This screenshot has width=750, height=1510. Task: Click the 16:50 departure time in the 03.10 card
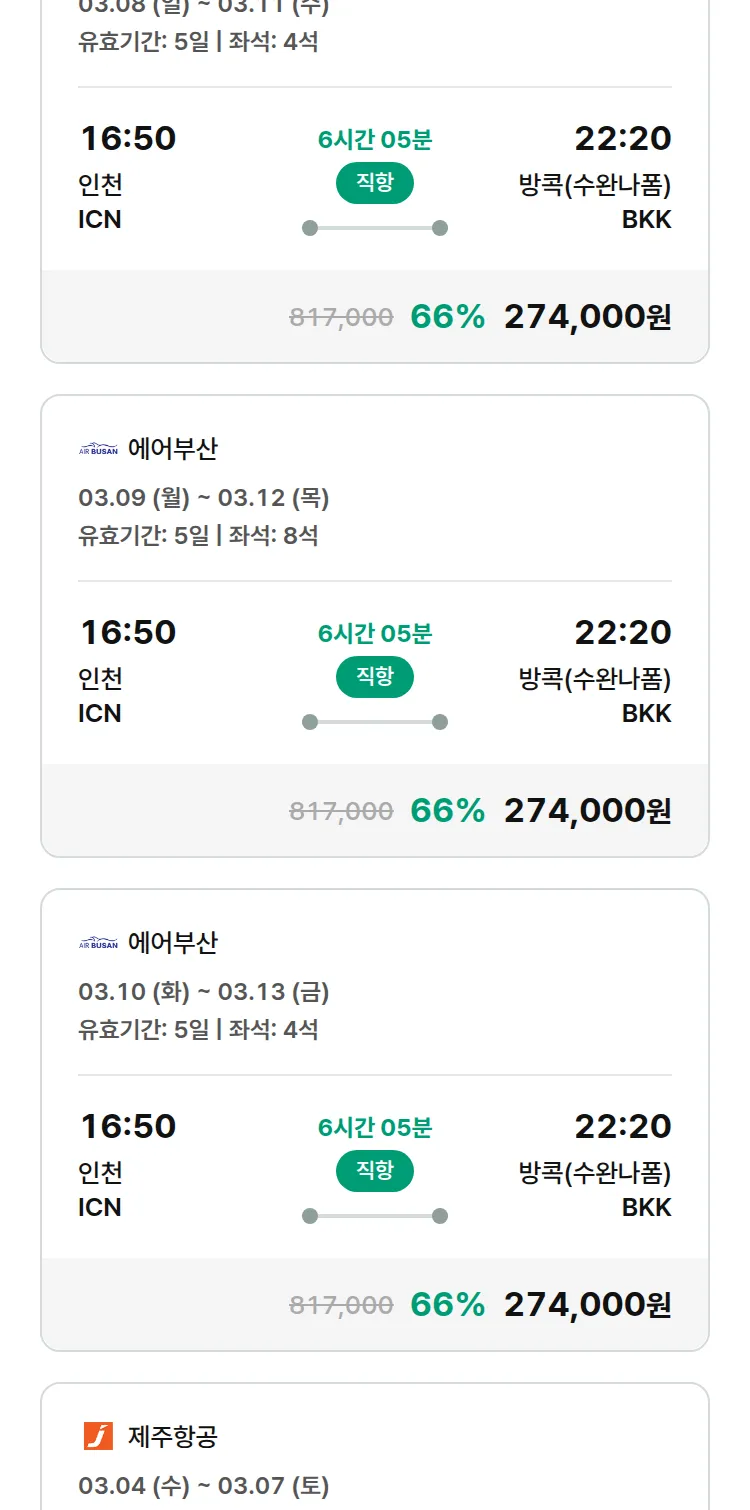[128, 1126]
